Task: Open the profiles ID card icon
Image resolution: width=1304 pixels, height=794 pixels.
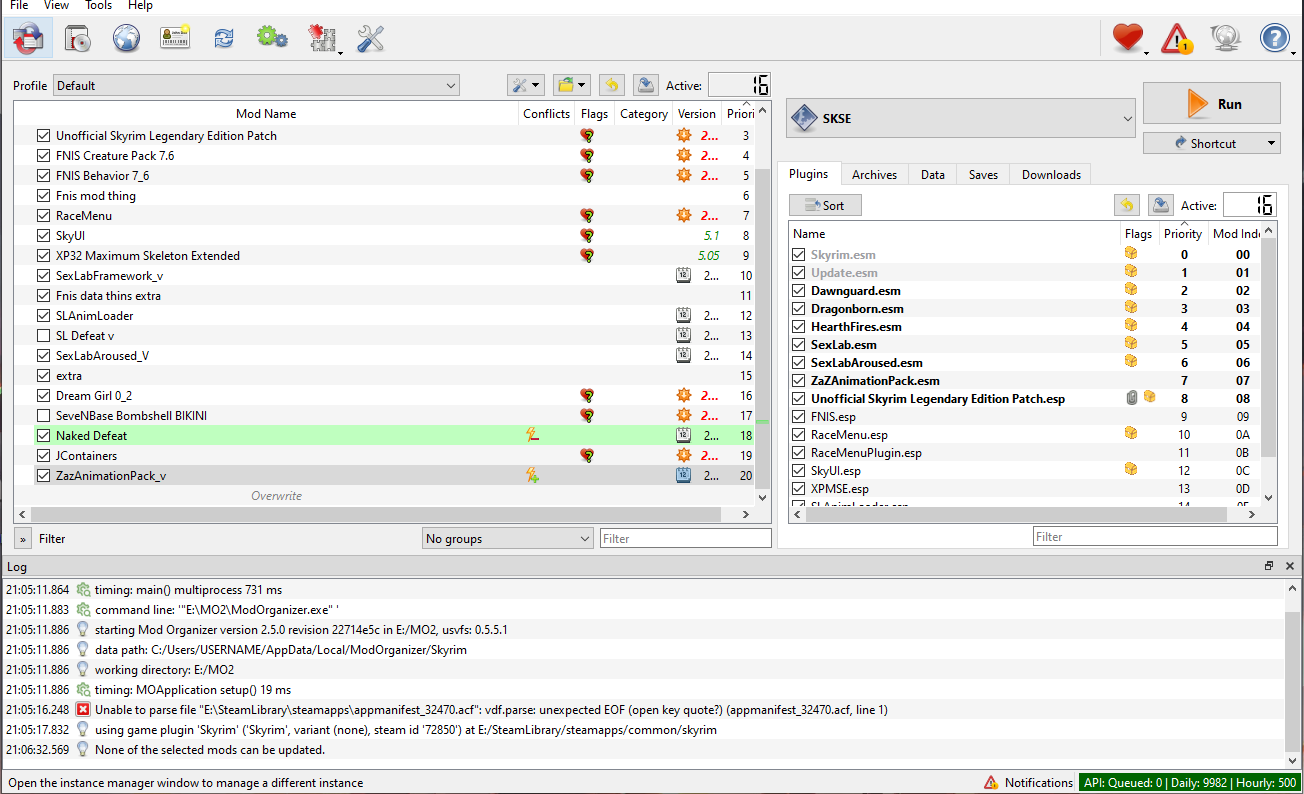Action: pyautogui.click(x=175, y=39)
